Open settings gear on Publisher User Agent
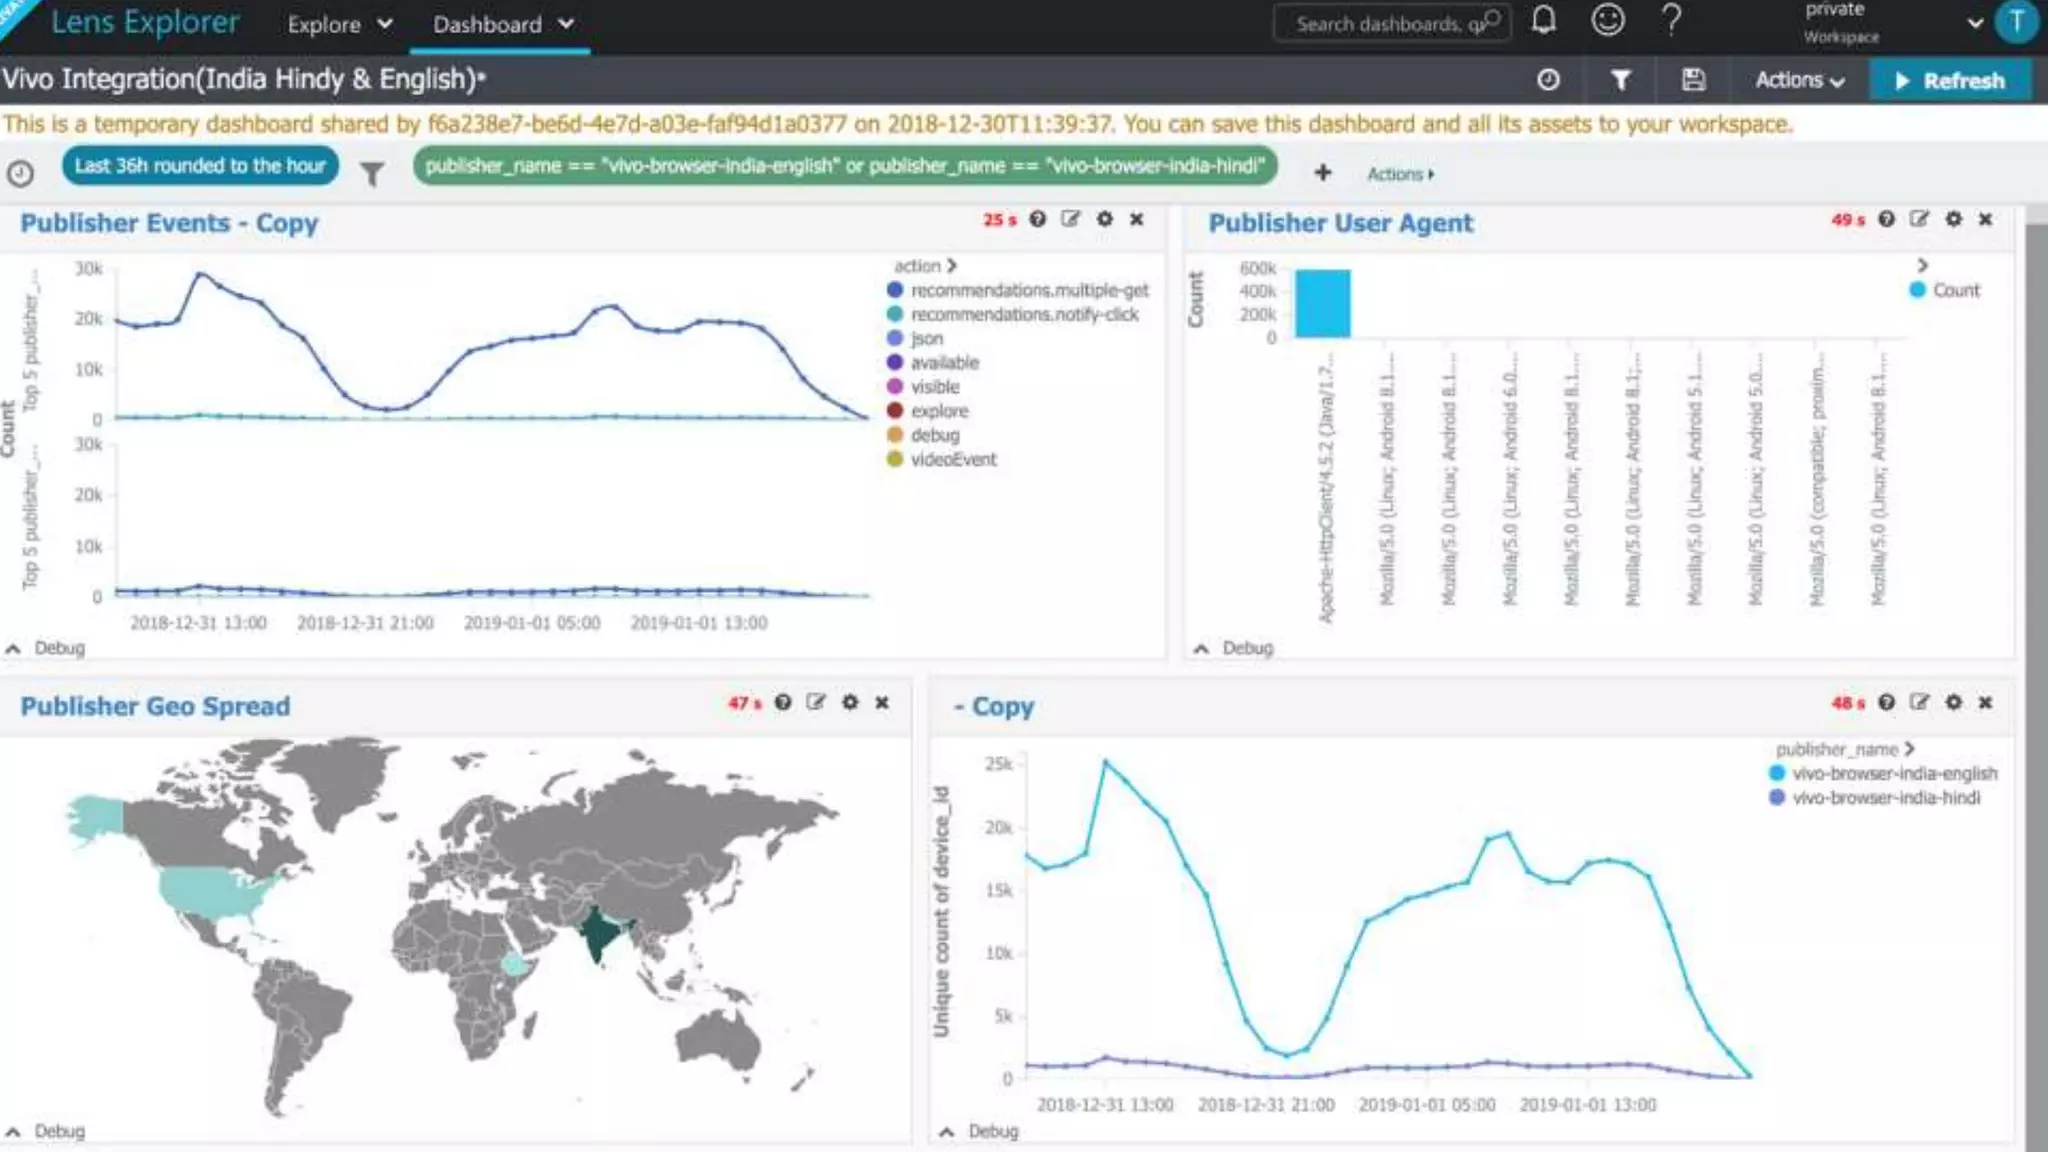This screenshot has height=1152, width=2048. coord(1953,219)
